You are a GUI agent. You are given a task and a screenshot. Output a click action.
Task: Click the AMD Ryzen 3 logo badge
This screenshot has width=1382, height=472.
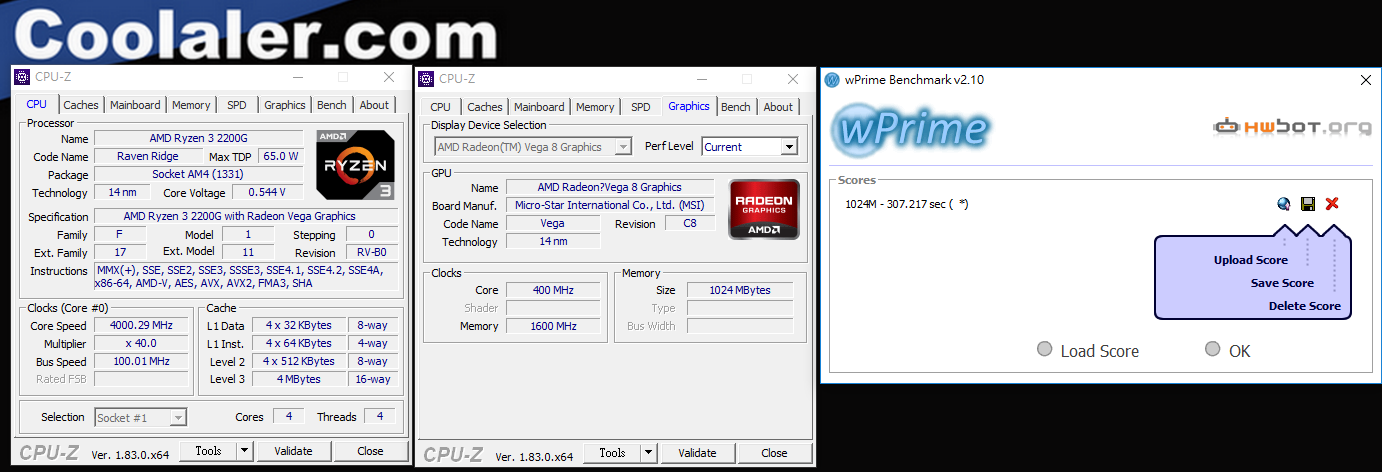(x=355, y=165)
